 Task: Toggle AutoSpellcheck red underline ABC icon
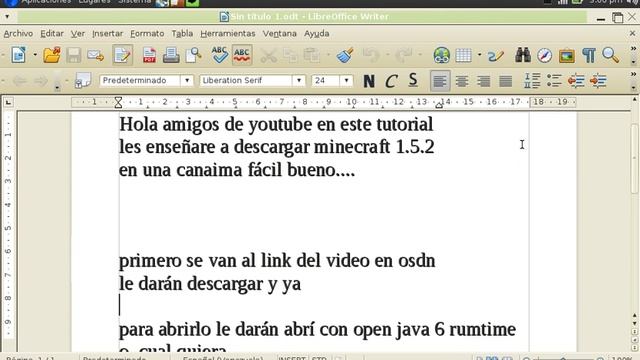242,55
